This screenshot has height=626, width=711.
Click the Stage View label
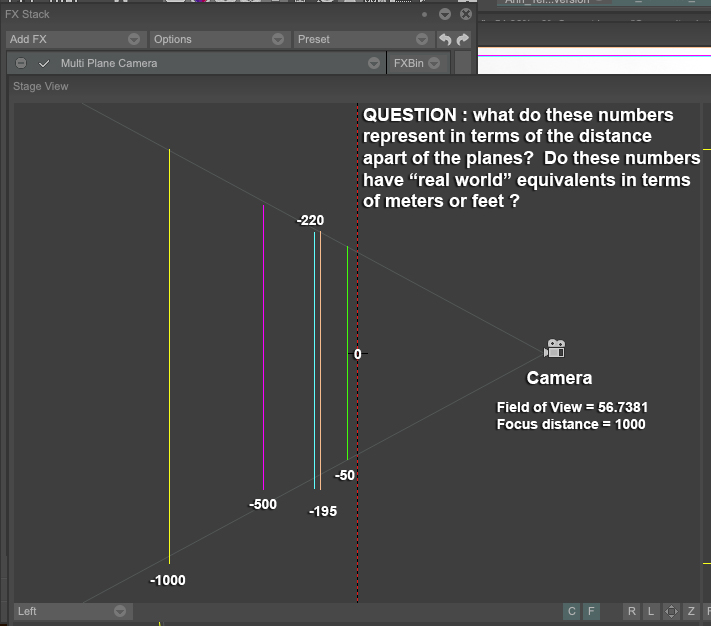pos(40,86)
